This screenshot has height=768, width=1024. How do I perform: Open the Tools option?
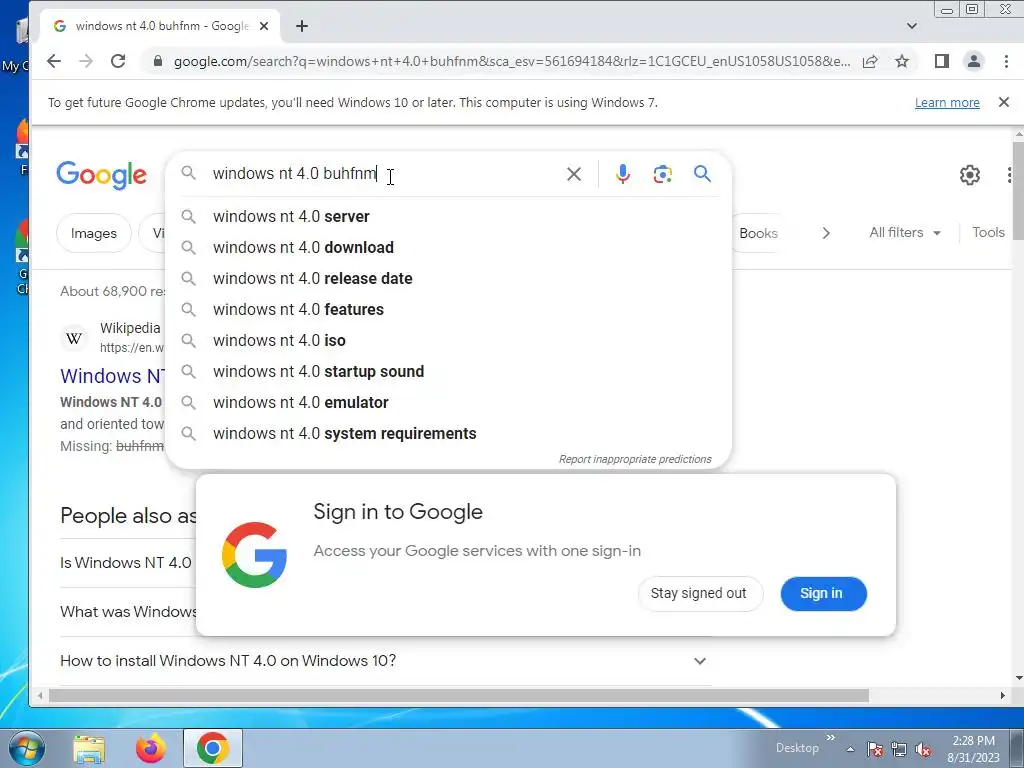tap(988, 232)
